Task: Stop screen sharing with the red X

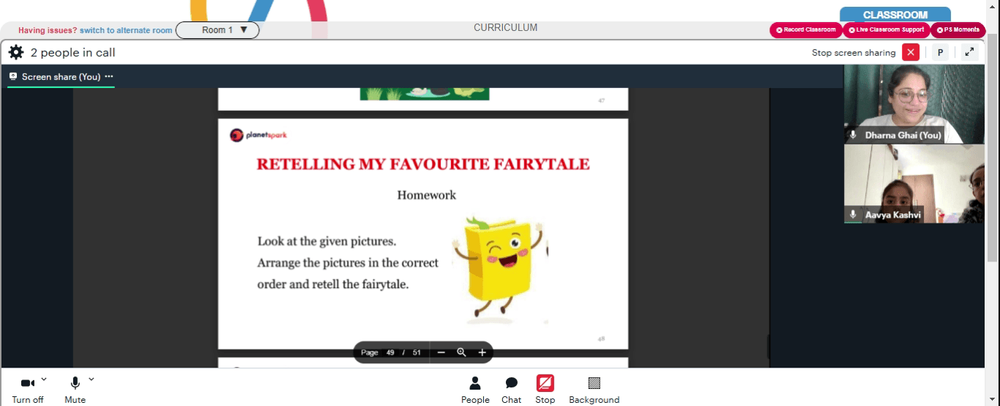Action: coord(911,52)
